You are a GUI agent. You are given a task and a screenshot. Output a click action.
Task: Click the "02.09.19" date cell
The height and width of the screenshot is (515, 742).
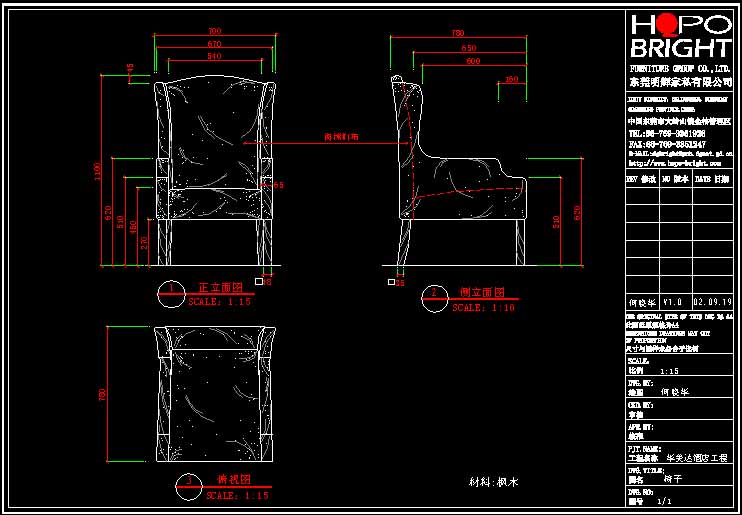[713, 302]
